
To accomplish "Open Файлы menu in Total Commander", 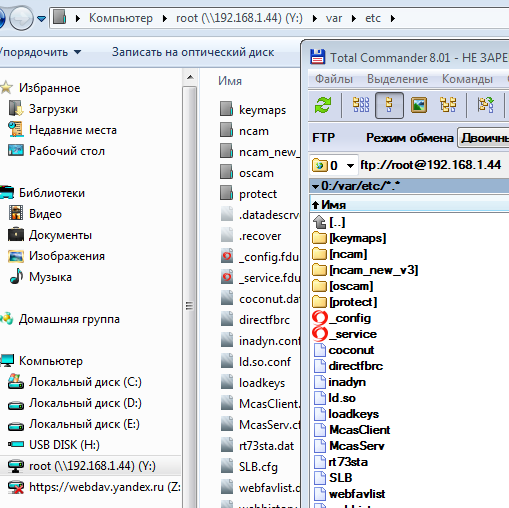I will 334,79.
